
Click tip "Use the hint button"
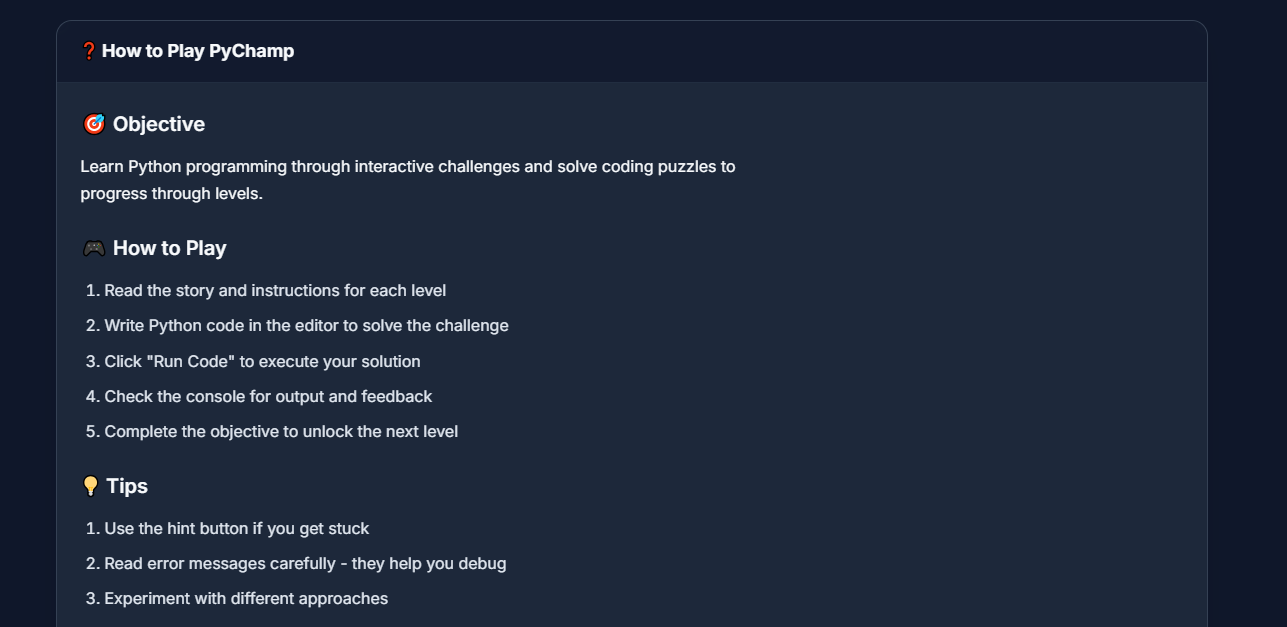pyautogui.click(x=237, y=528)
